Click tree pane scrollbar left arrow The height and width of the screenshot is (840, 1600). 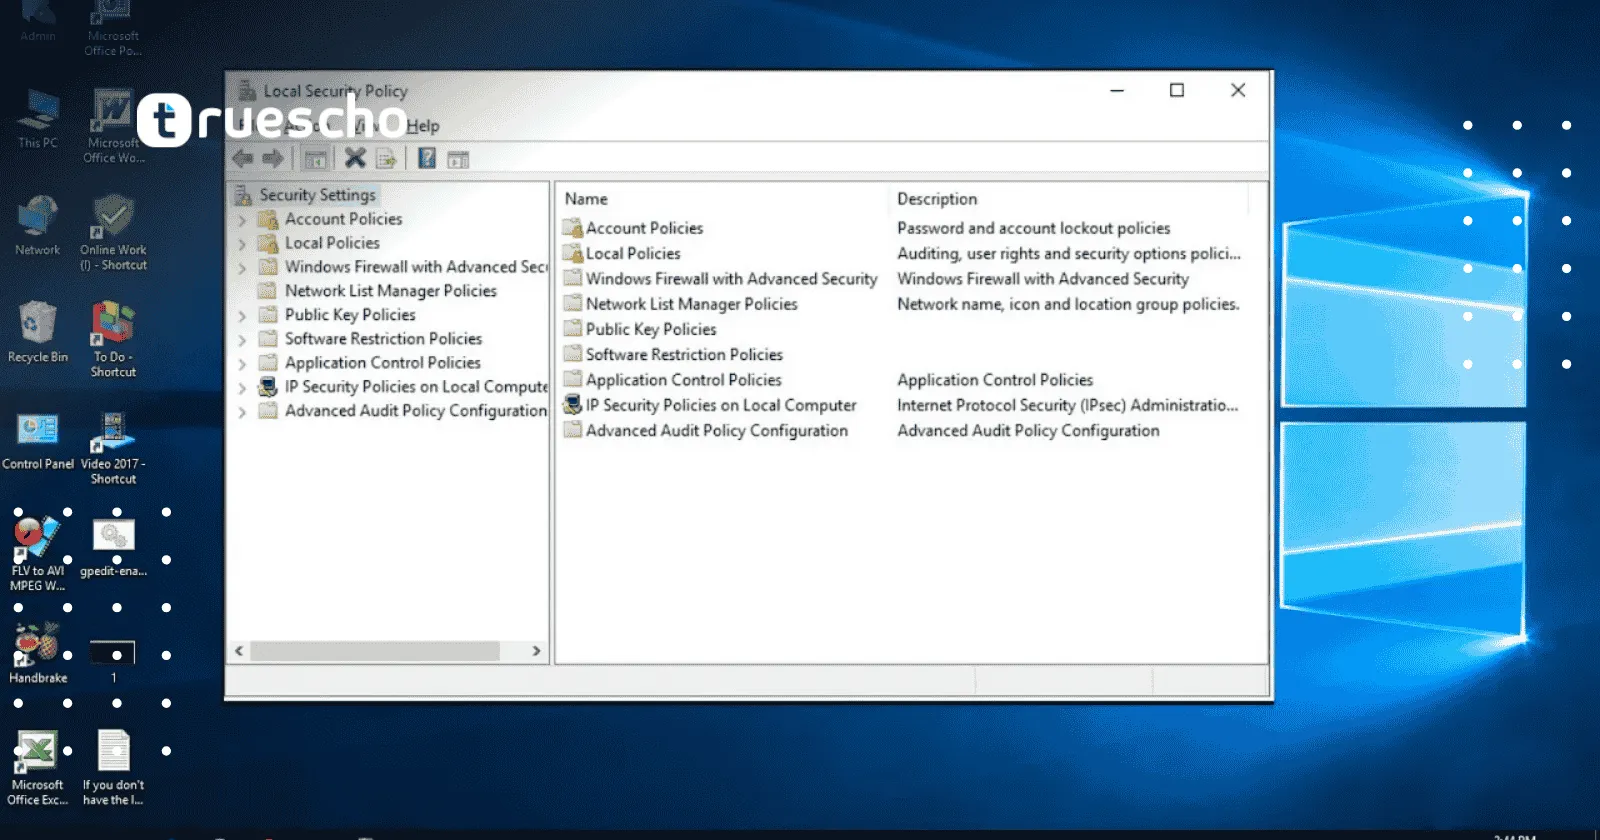point(239,651)
